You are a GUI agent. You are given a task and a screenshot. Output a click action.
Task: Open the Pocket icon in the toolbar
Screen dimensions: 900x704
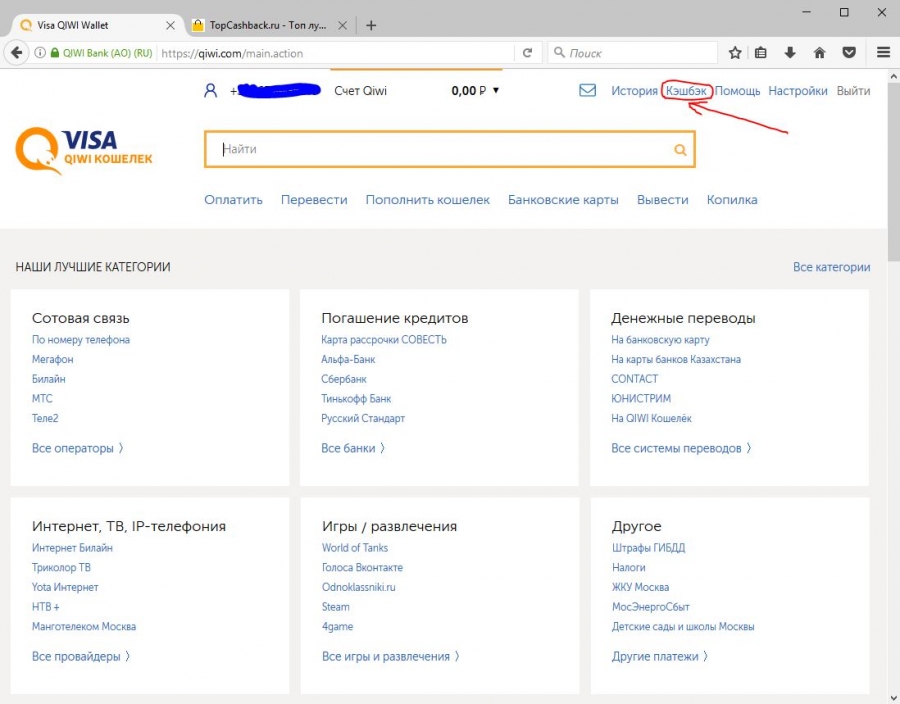click(x=849, y=53)
